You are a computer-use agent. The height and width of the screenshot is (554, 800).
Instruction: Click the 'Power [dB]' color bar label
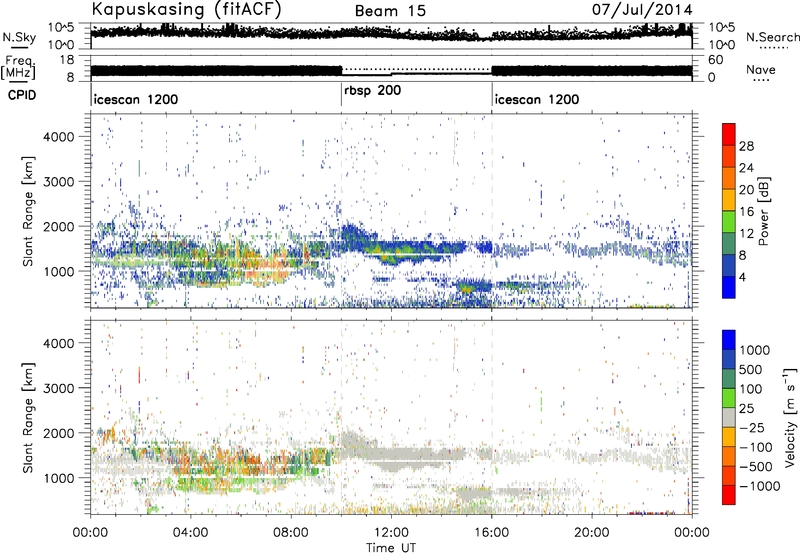763,211
